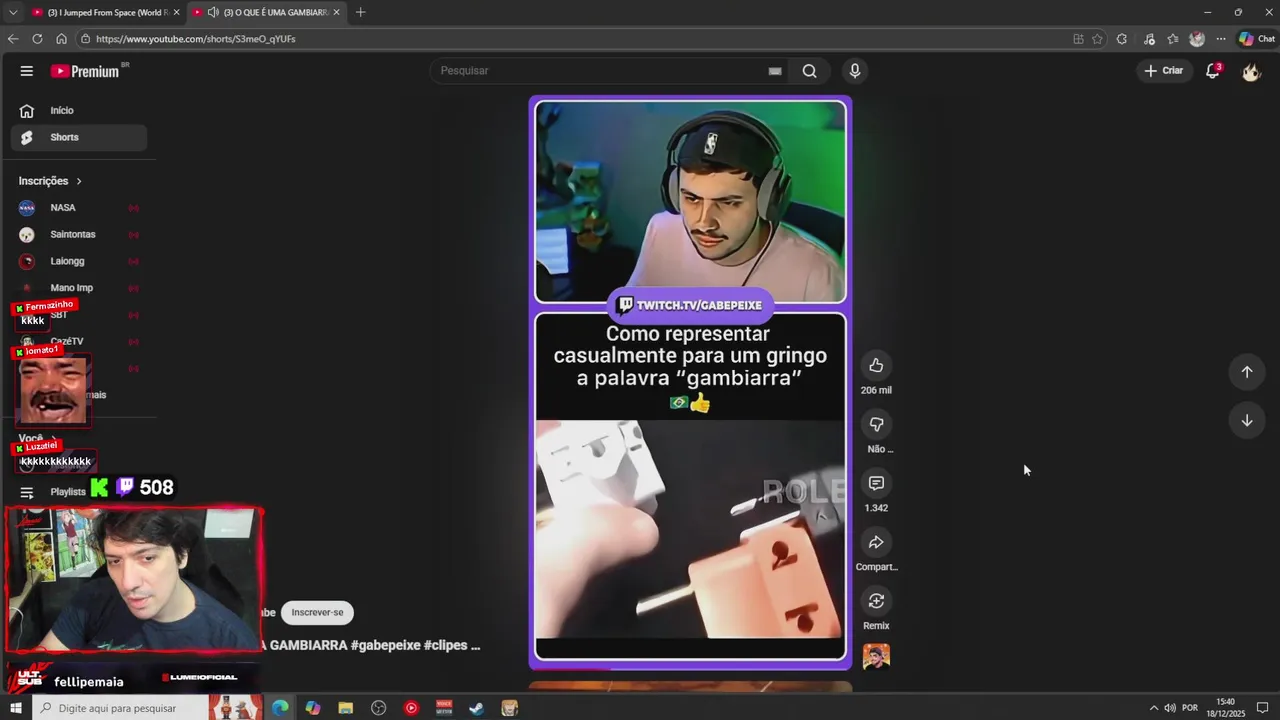
Task: Open the volume speaker tray icon
Action: (x=1170, y=708)
